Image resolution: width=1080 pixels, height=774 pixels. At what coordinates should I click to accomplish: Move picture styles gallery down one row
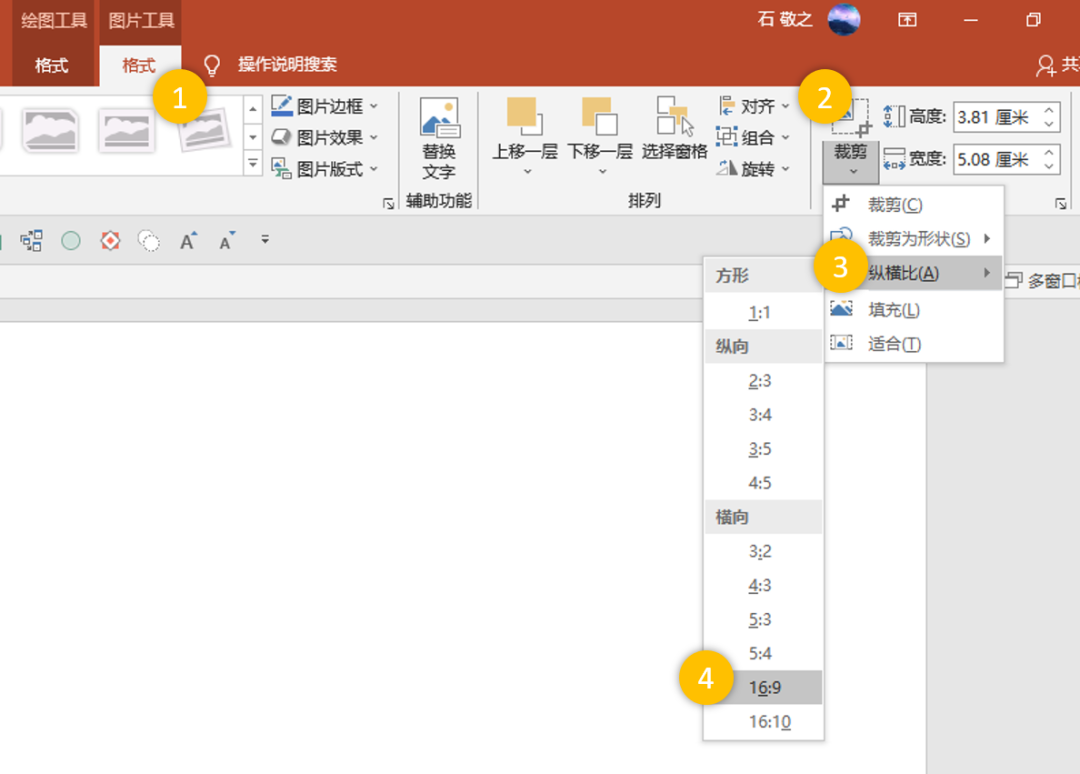point(253,136)
